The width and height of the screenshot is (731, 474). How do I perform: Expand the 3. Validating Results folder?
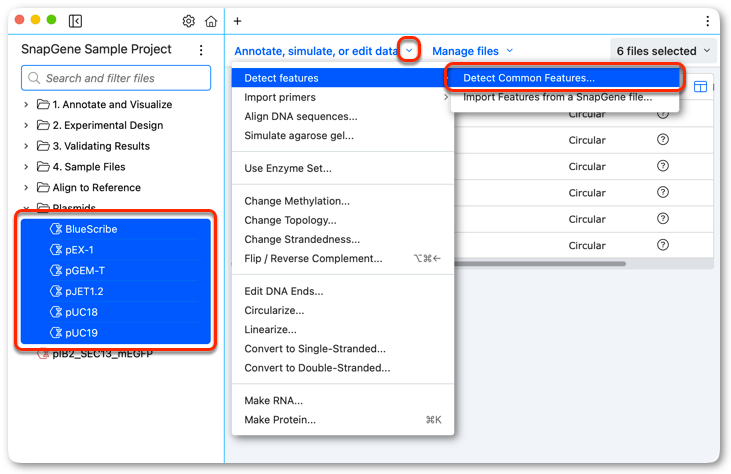click(26, 146)
